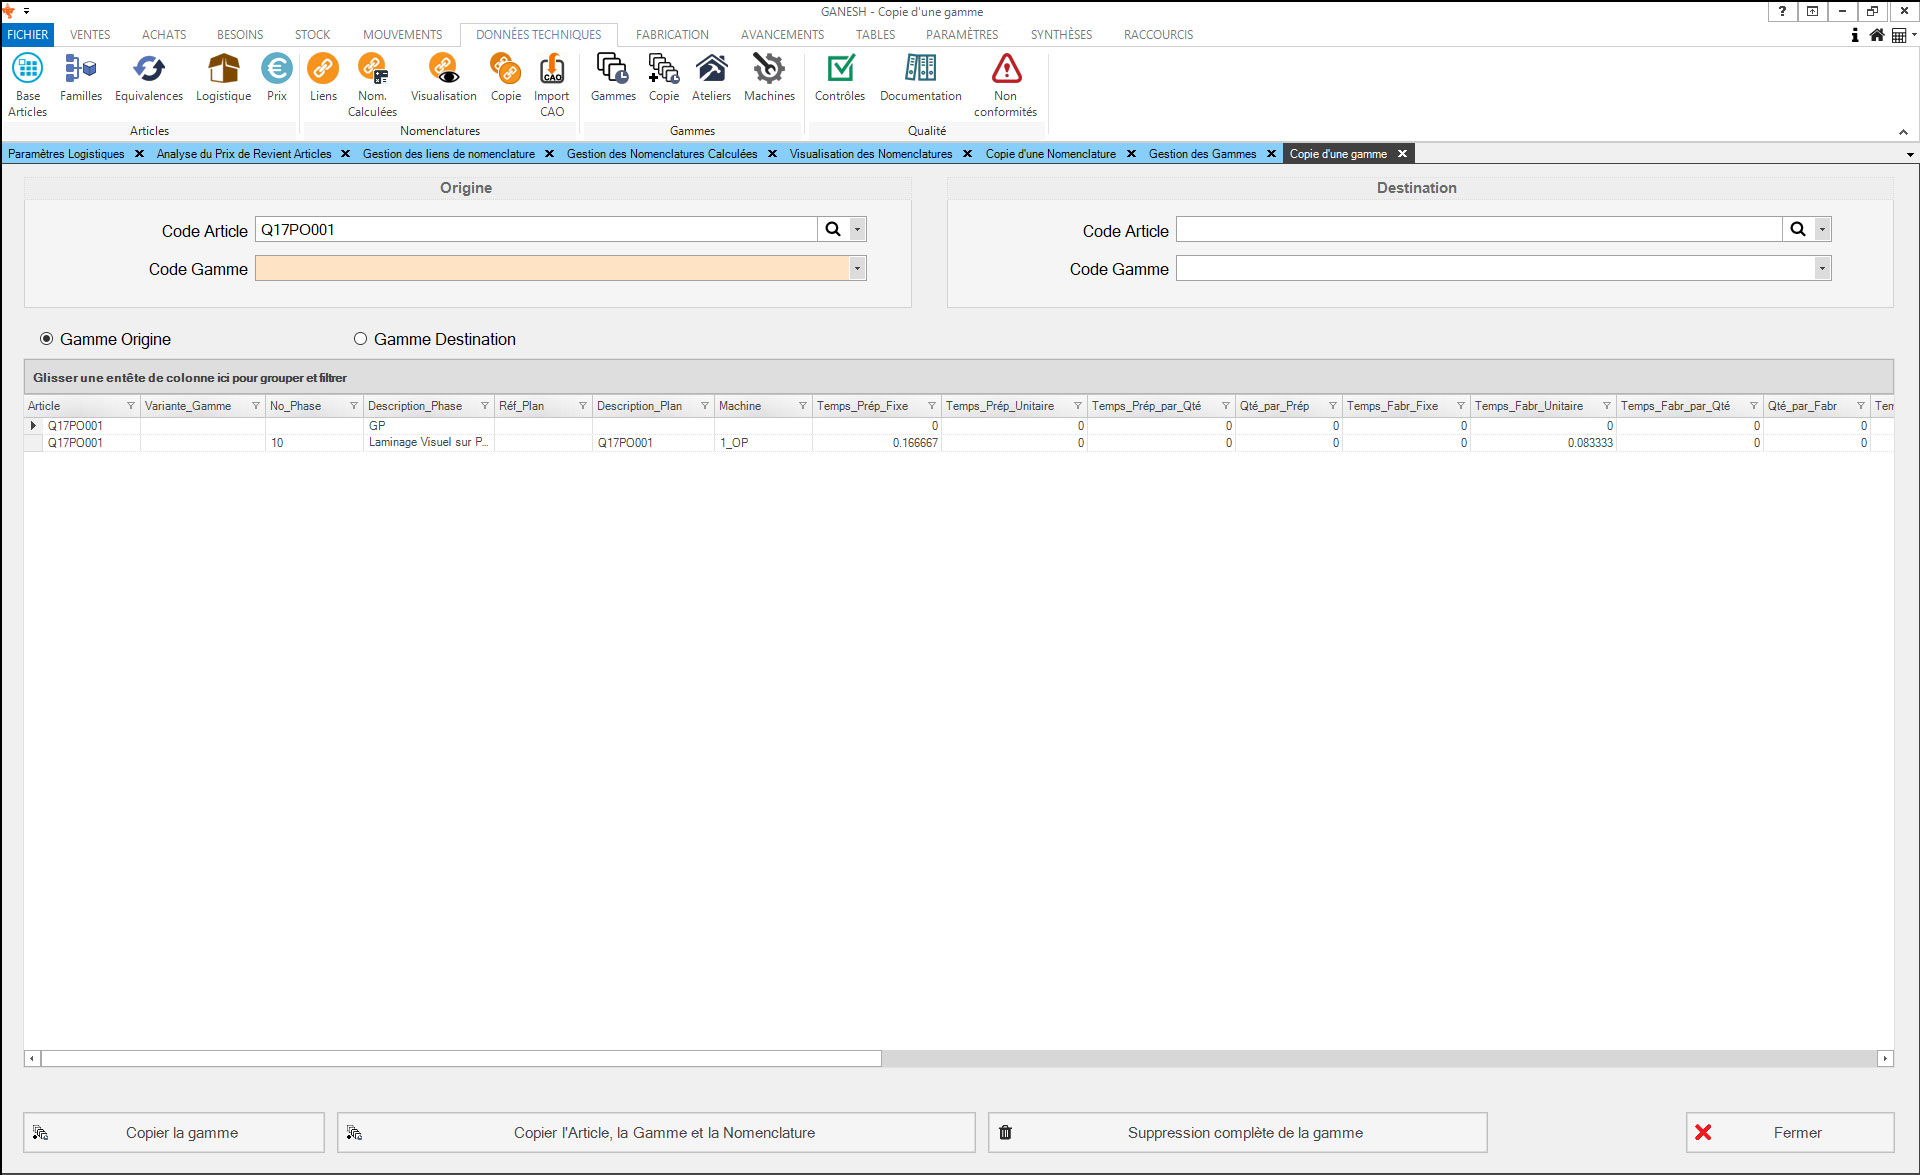Select the Gamme Destination radio button
The width and height of the screenshot is (1920, 1175).
361,339
